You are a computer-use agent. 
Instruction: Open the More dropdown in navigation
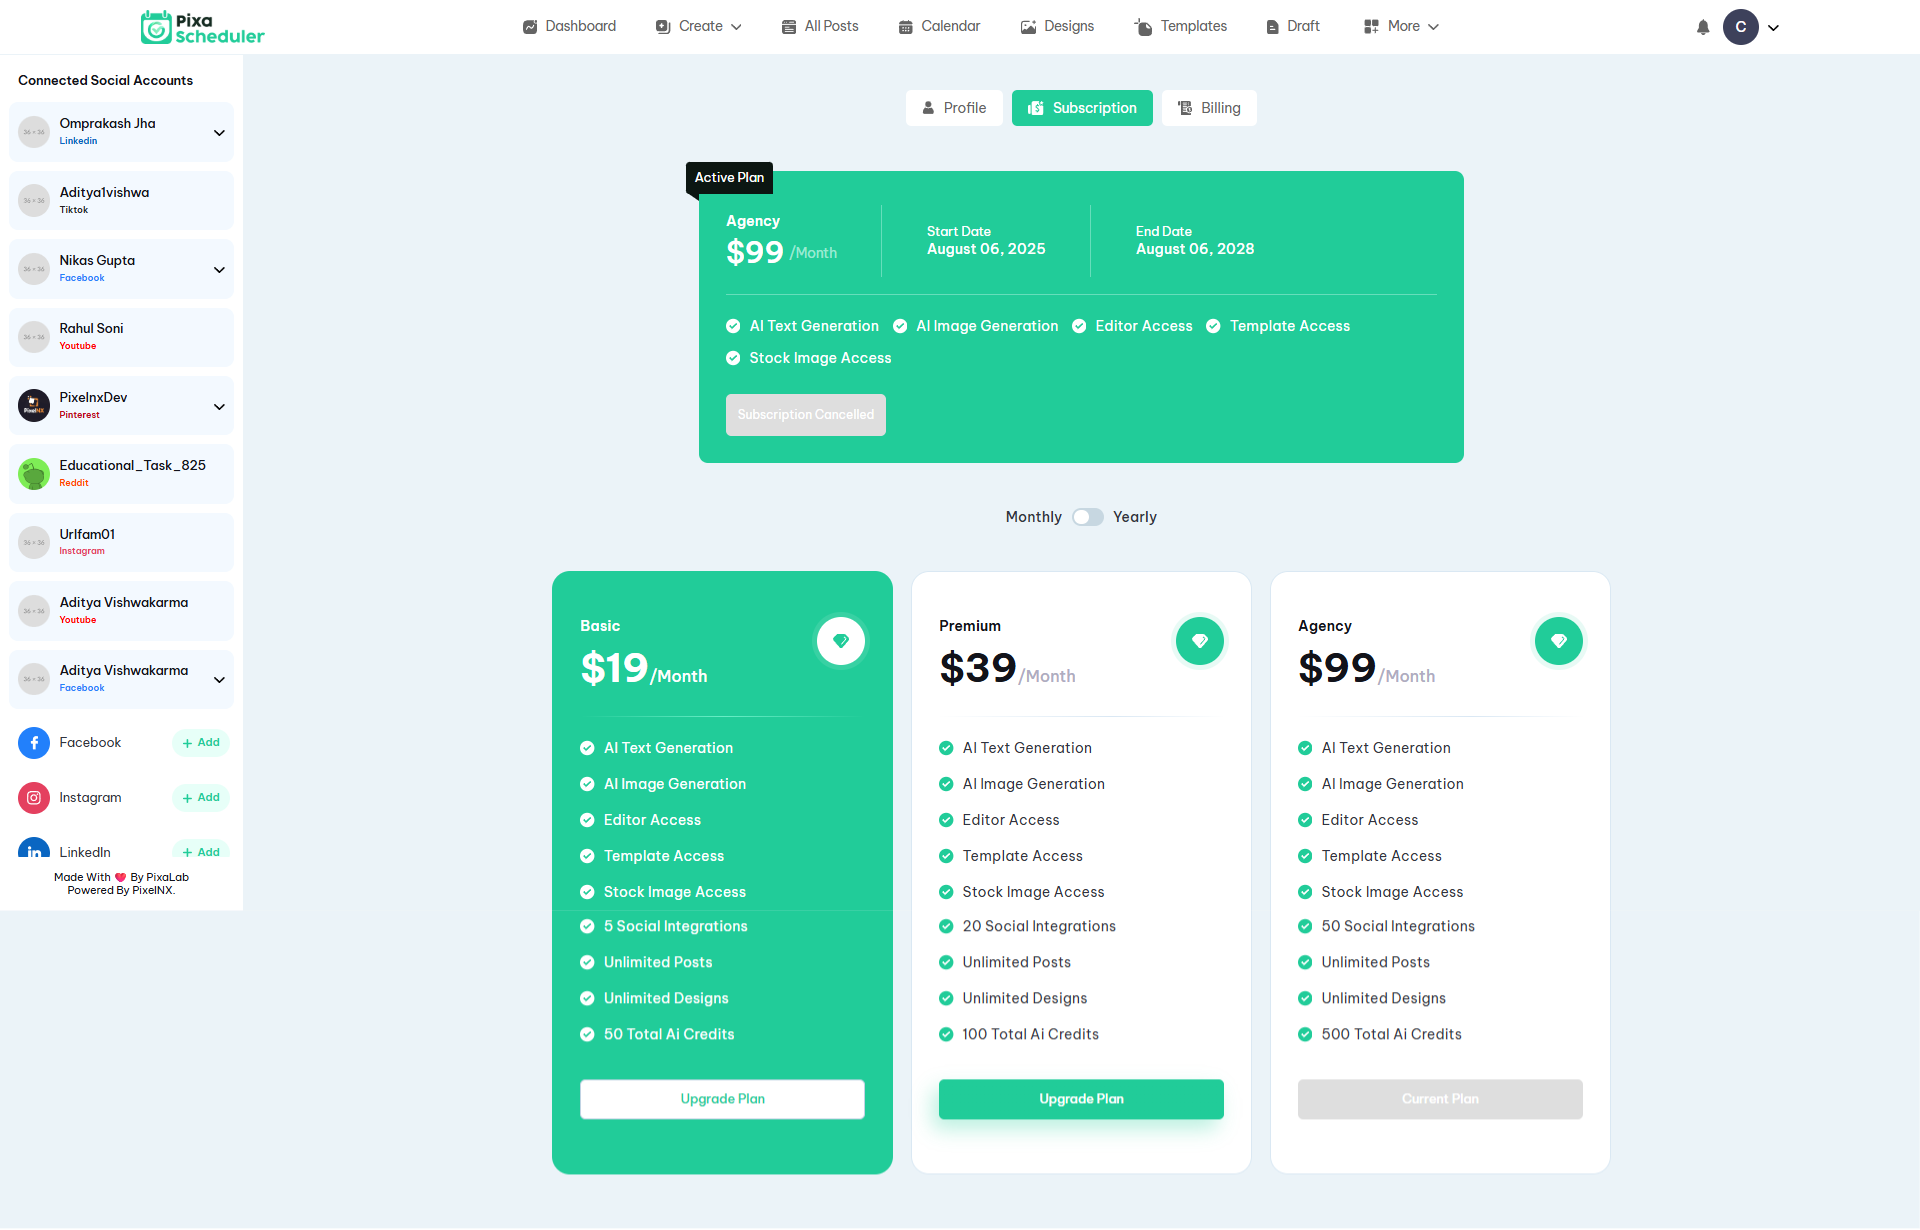click(x=1401, y=27)
